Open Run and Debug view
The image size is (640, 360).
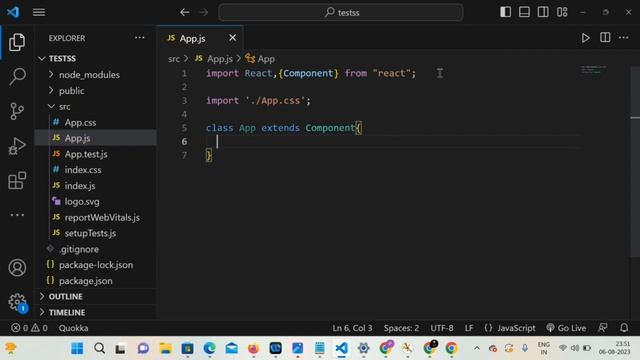tap(17, 146)
